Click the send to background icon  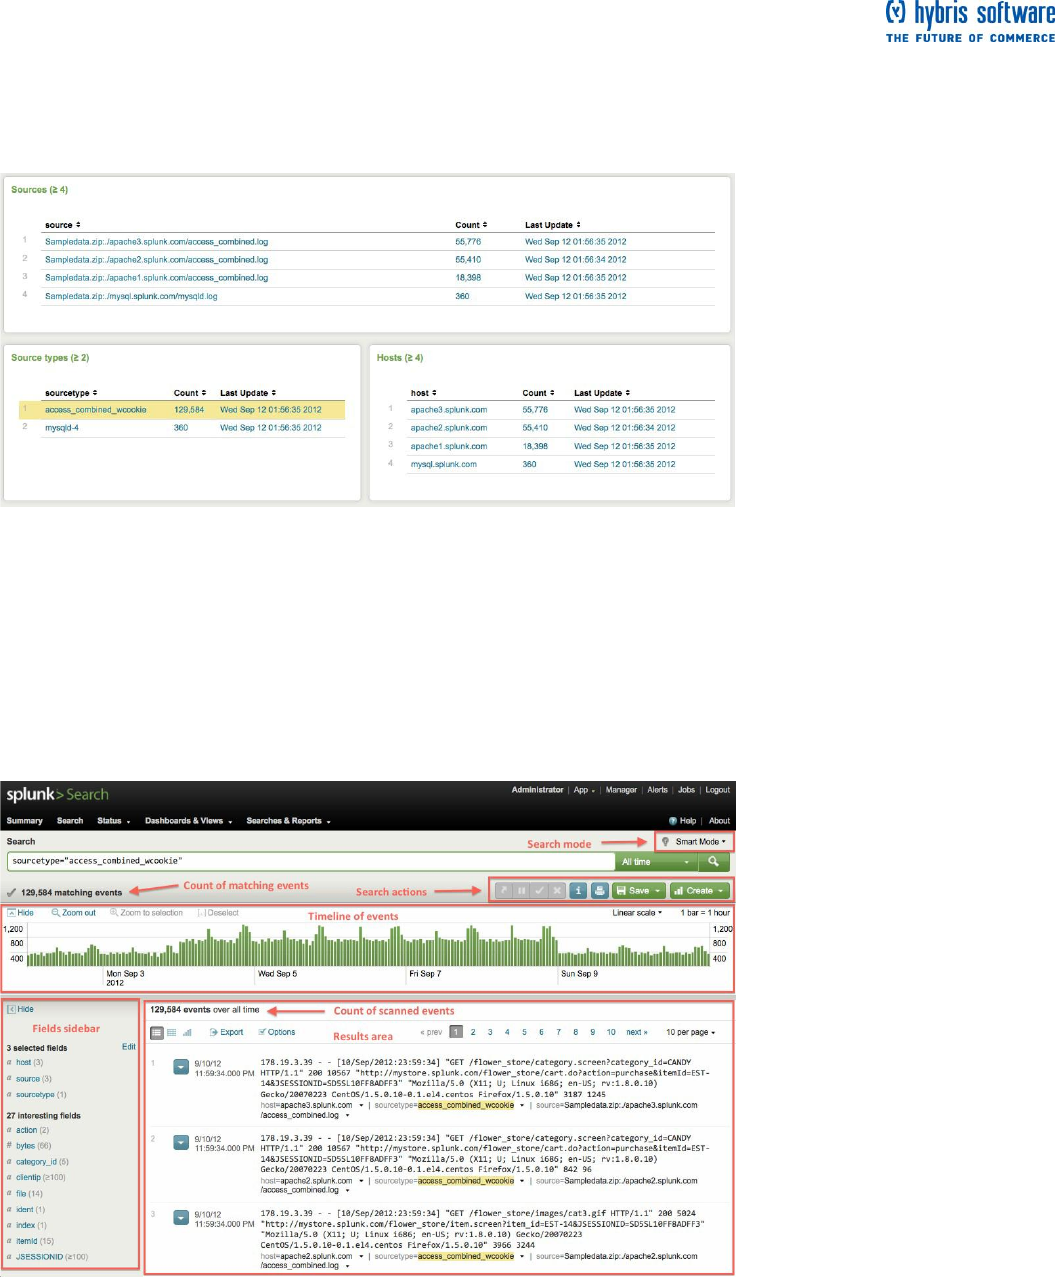pyautogui.click(x=504, y=890)
